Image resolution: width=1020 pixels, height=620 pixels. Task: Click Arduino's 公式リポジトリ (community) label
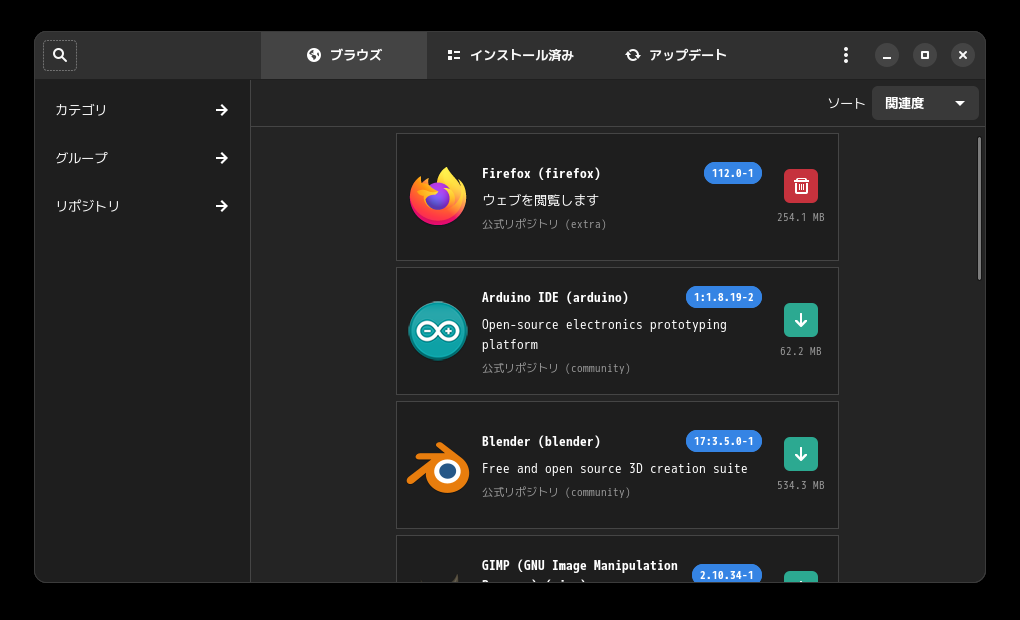(556, 368)
